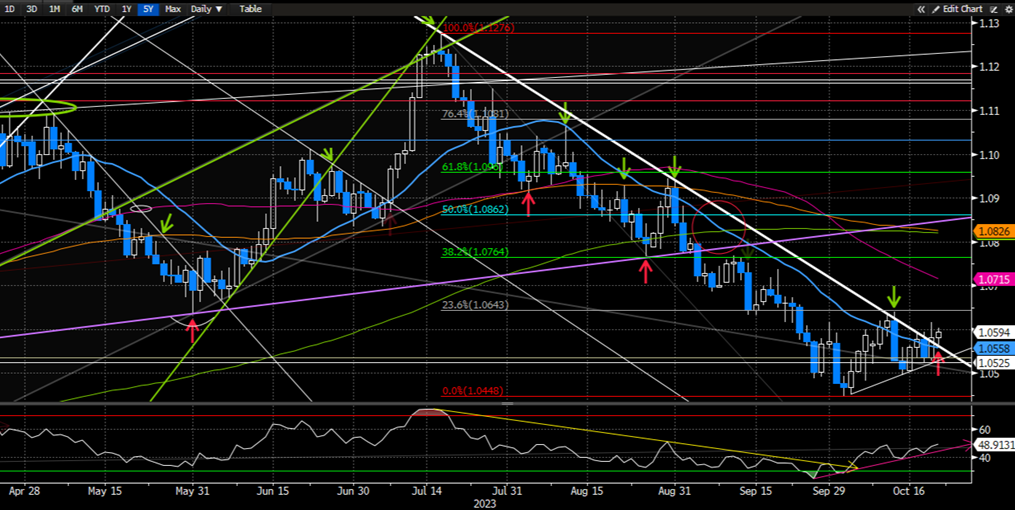The image size is (1015, 510).
Task: Click the 1.13 price axis label
Action: (988, 24)
